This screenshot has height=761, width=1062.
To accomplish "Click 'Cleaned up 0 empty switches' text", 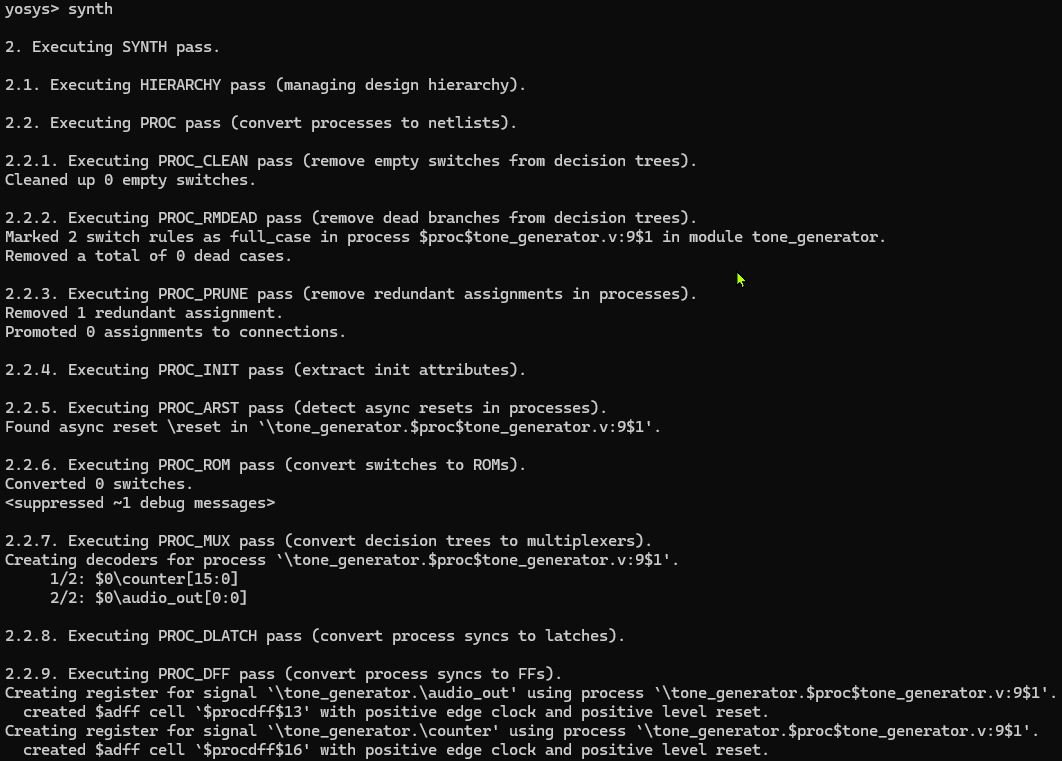I will tap(130, 180).
